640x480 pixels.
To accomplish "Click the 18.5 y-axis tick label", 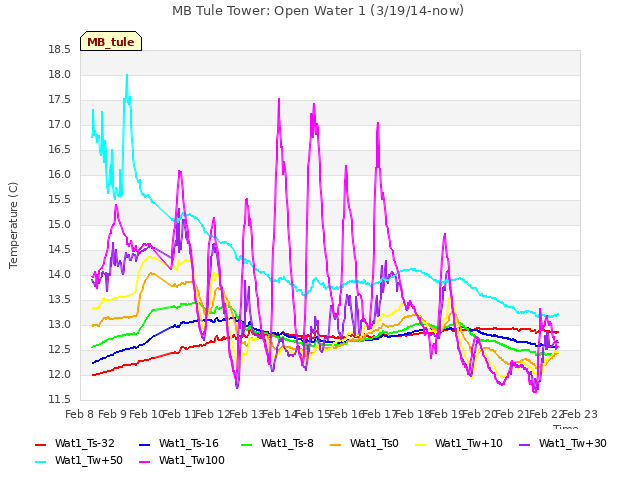I will pyautogui.click(x=60, y=50).
